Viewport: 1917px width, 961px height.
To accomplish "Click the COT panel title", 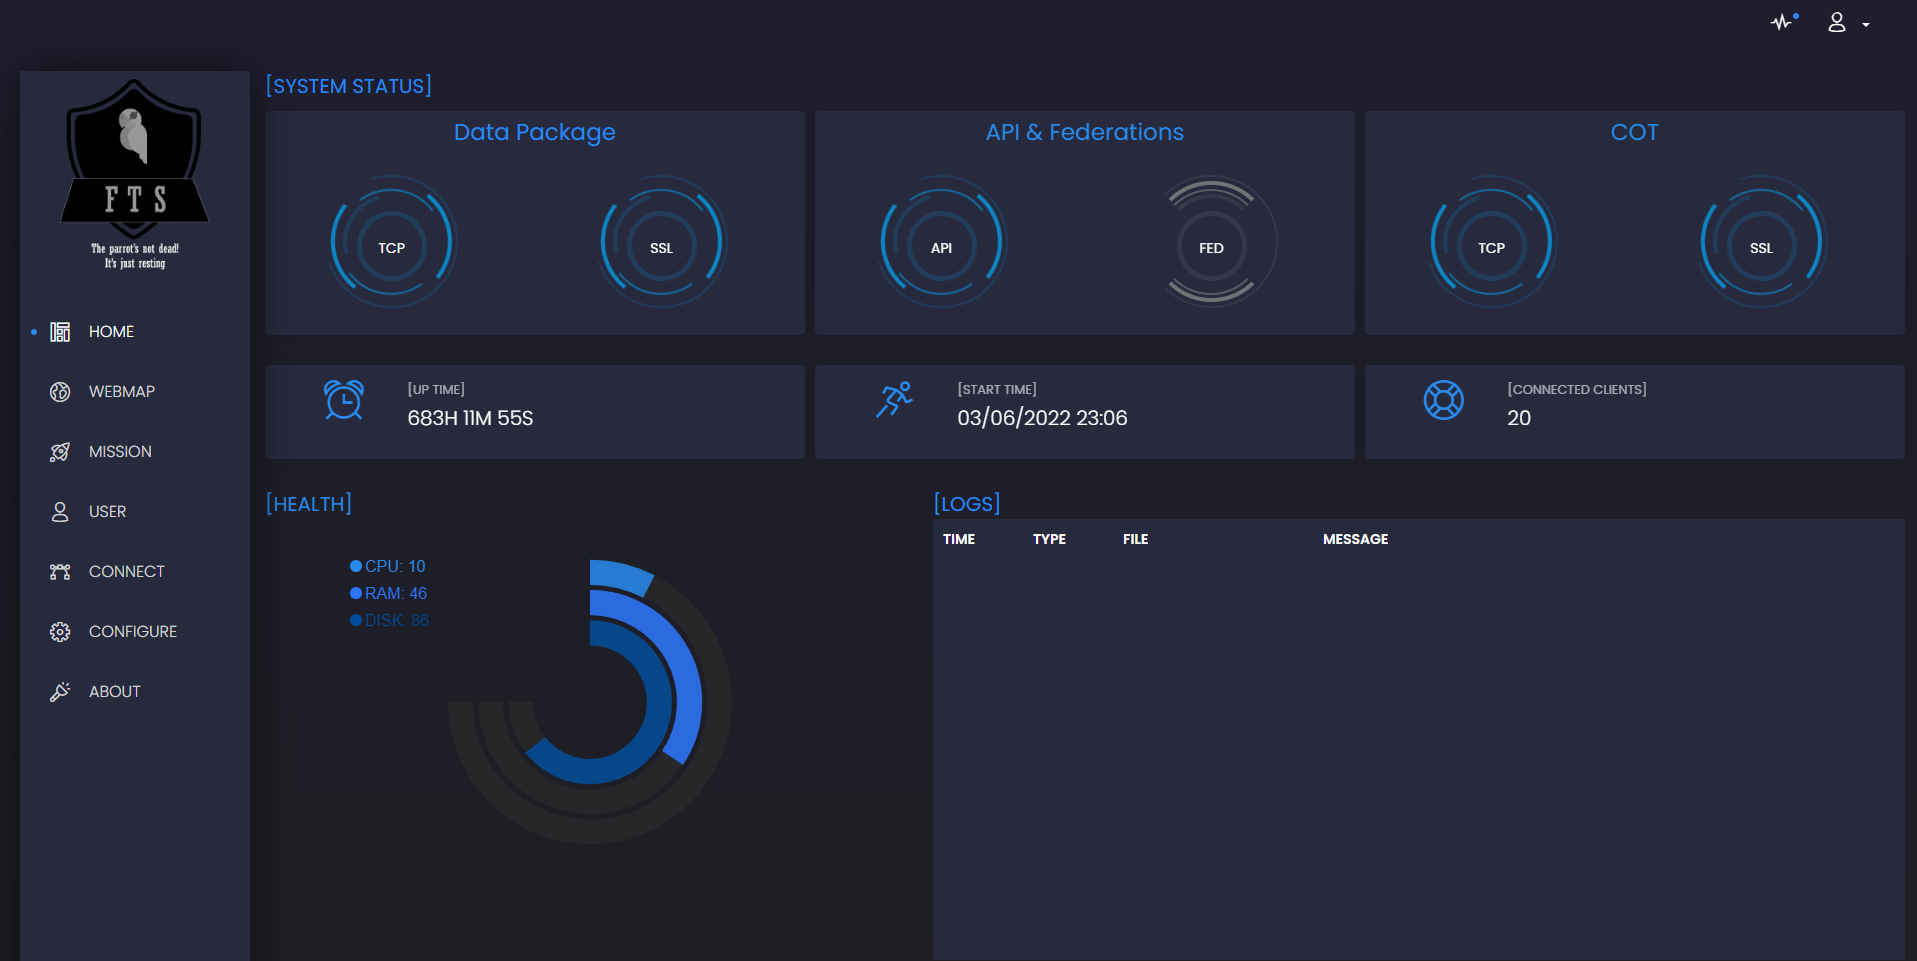I will 1635,132.
